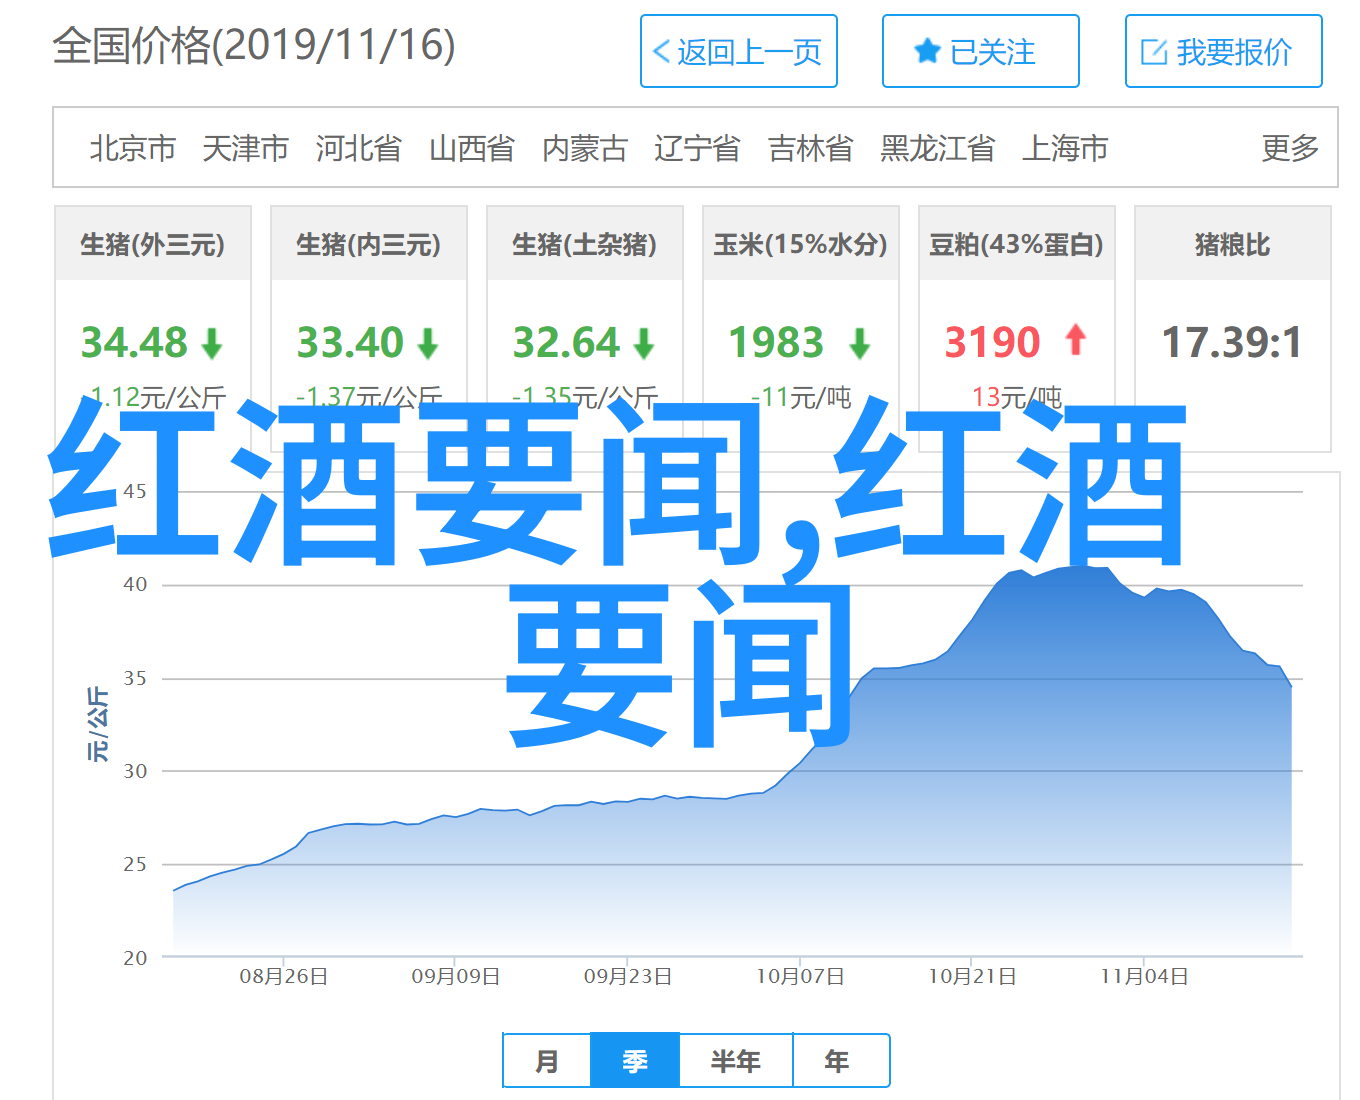The width and height of the screenshot is (1360, 1100).
Task: Select 内蒙古 region
Action: coord(585,148)
